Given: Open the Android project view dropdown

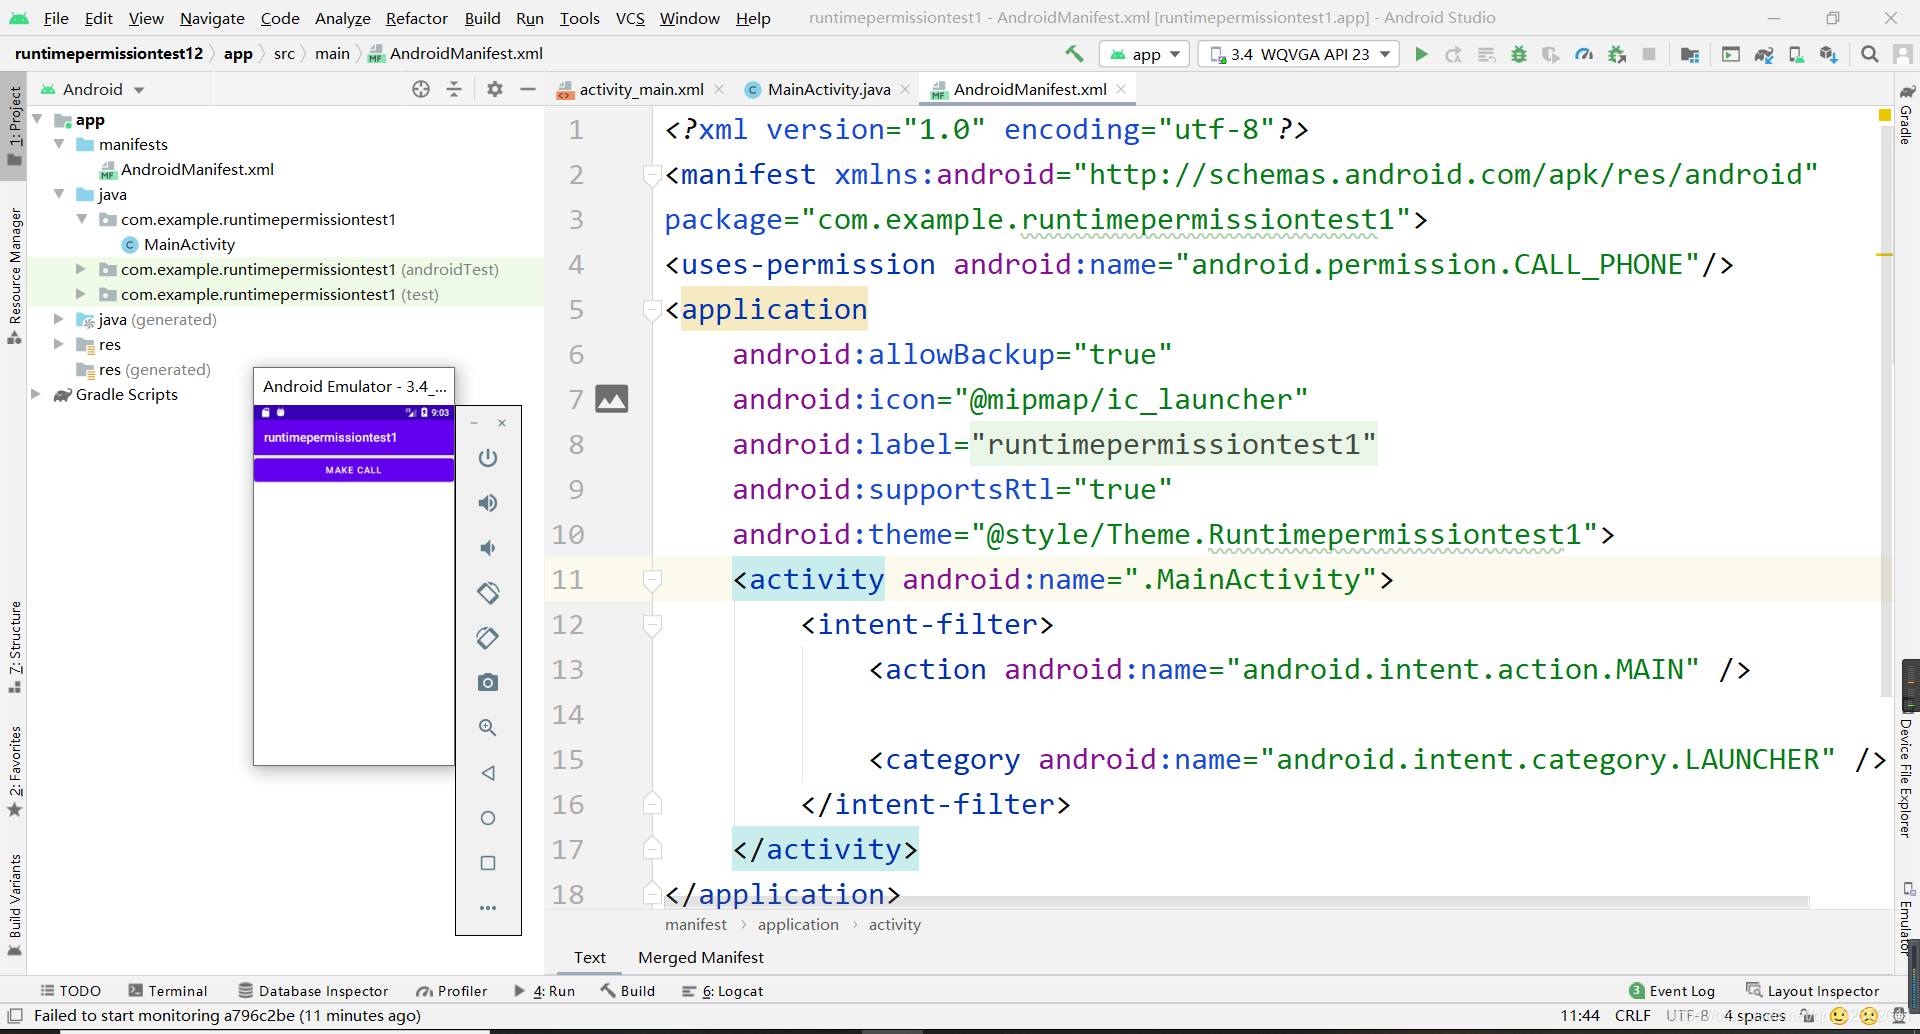Looking at the screenshot, I should tap(93, 89).
